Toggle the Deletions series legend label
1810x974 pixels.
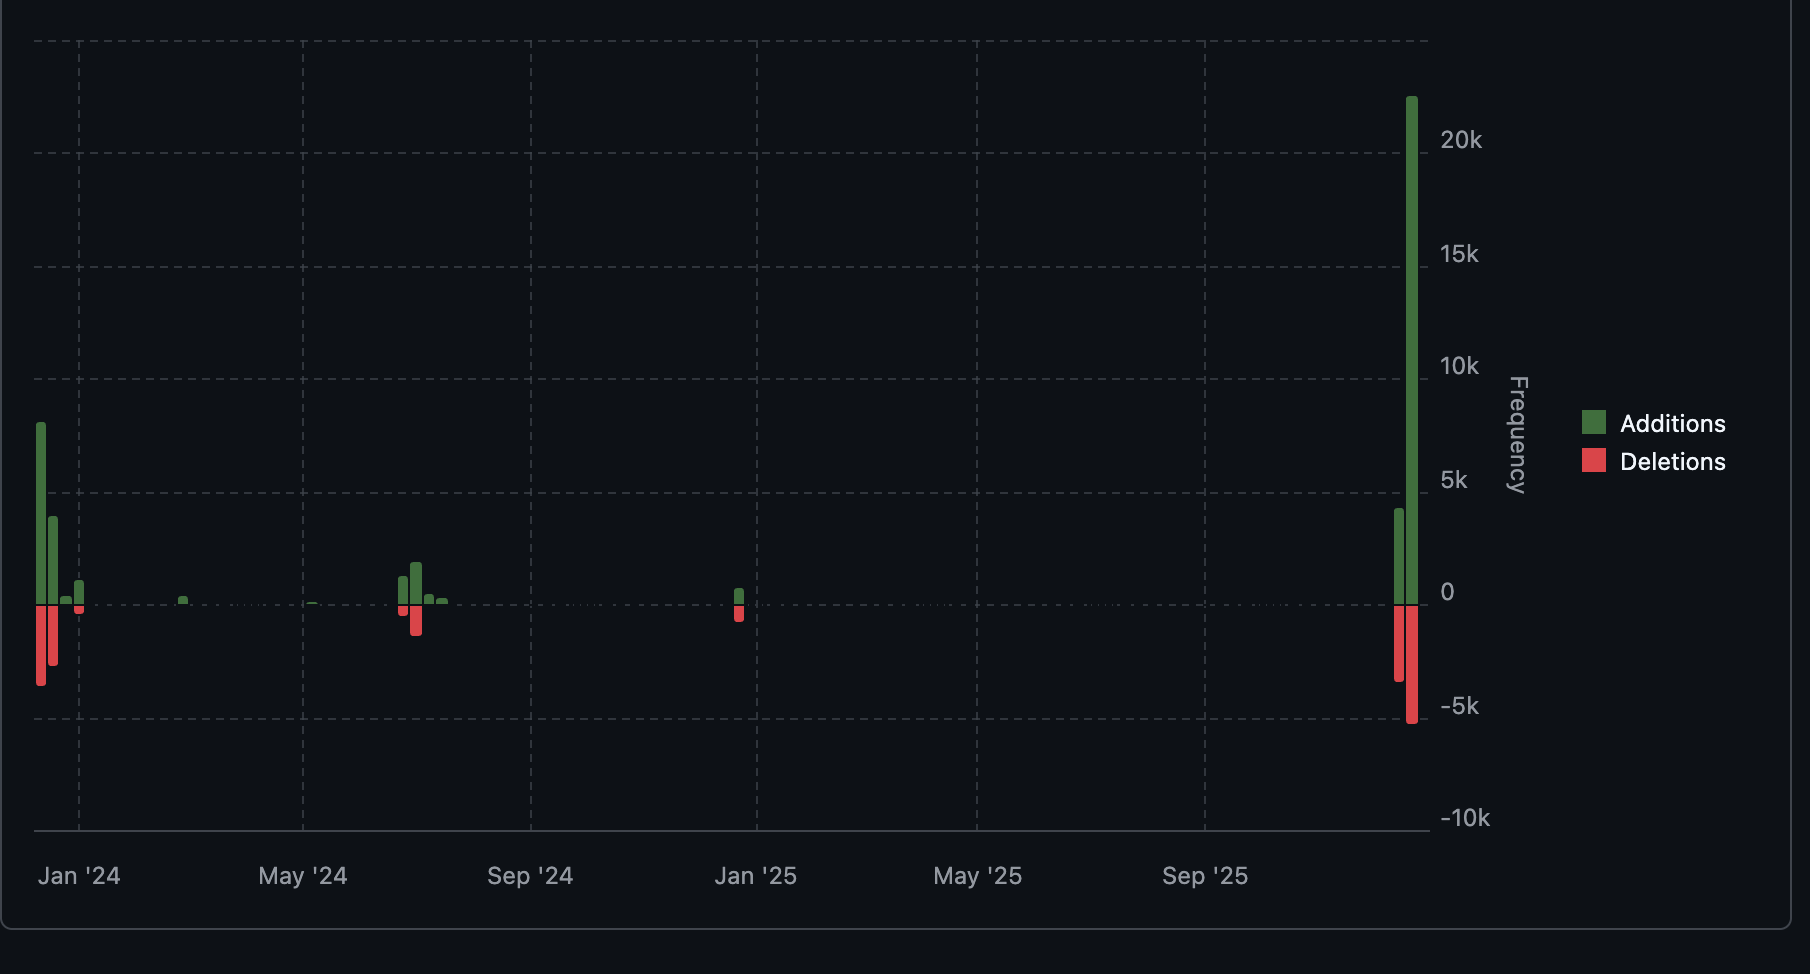pyautogui.click(x=1672, y=462)
